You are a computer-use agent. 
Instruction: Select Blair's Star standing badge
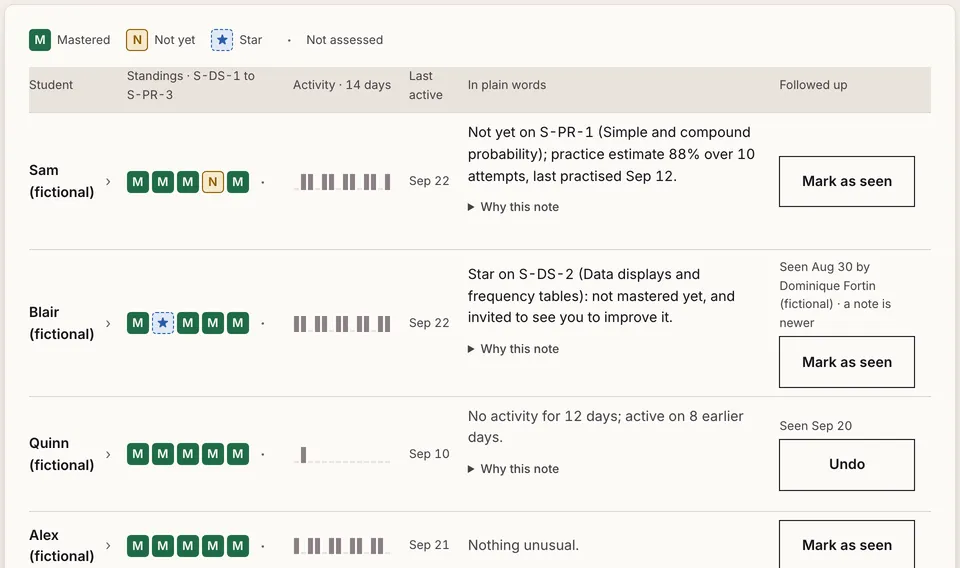163,323
